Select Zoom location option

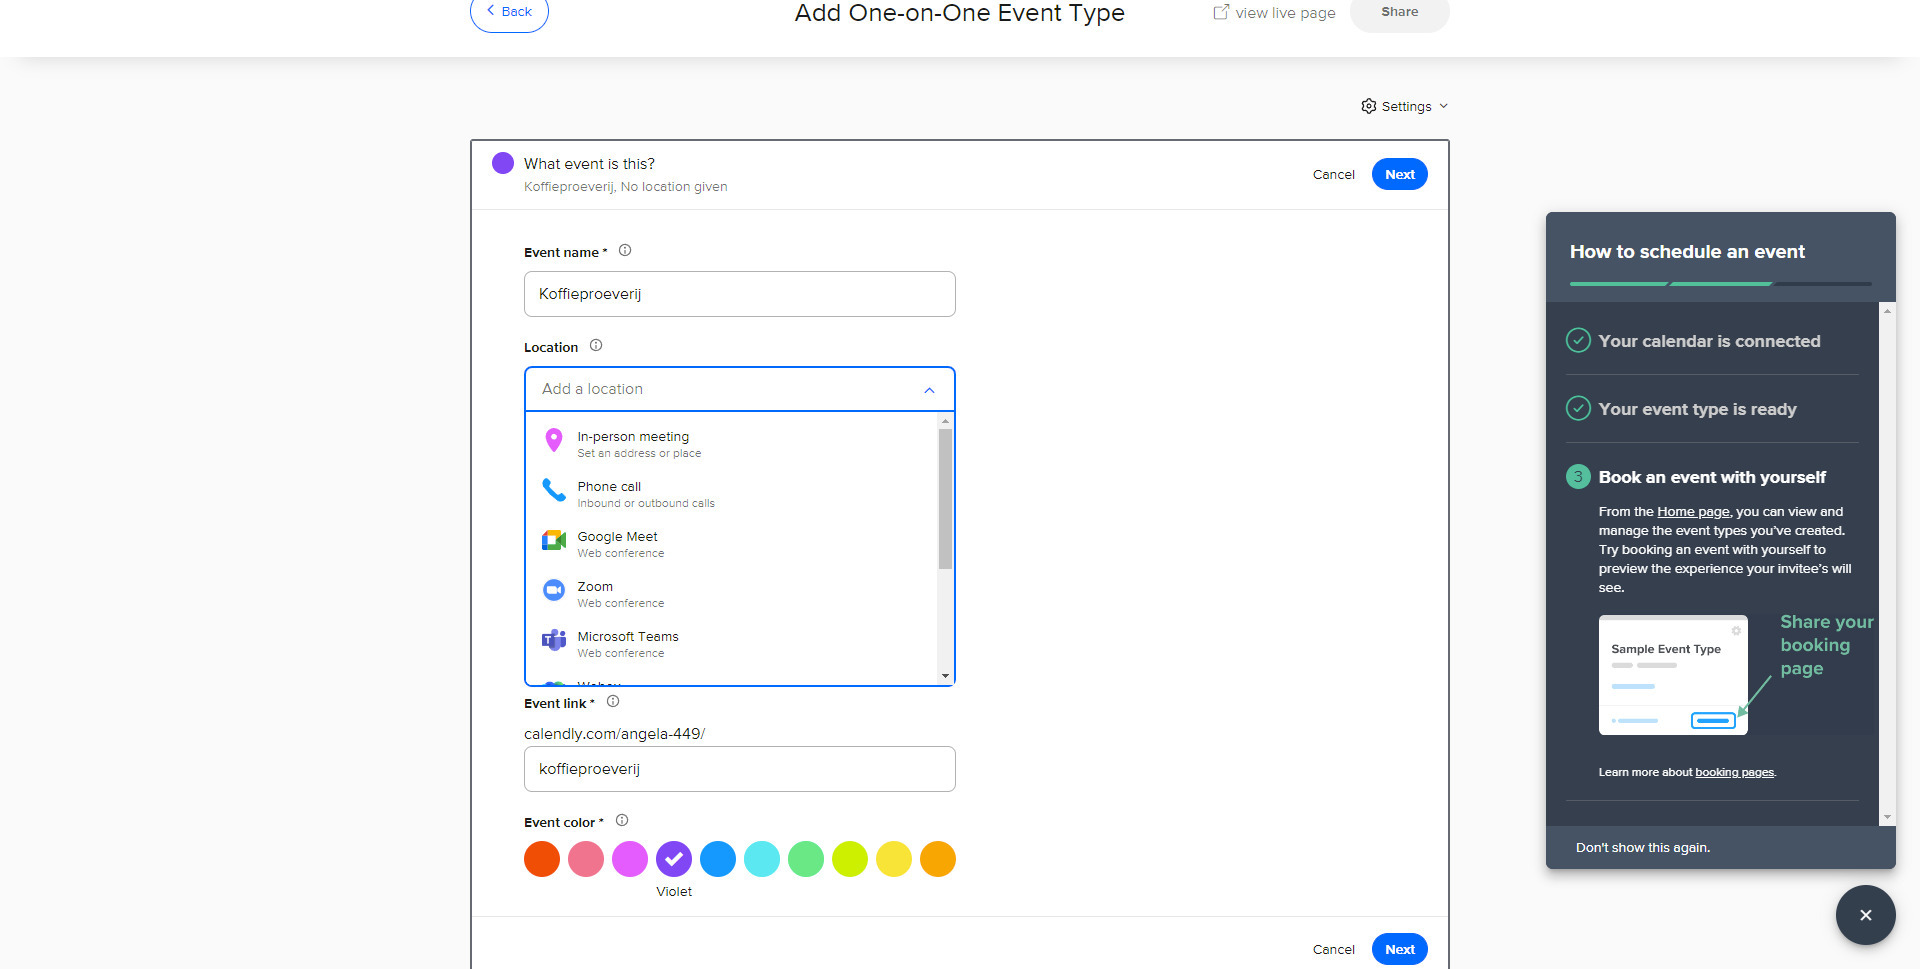pos(732,594)
